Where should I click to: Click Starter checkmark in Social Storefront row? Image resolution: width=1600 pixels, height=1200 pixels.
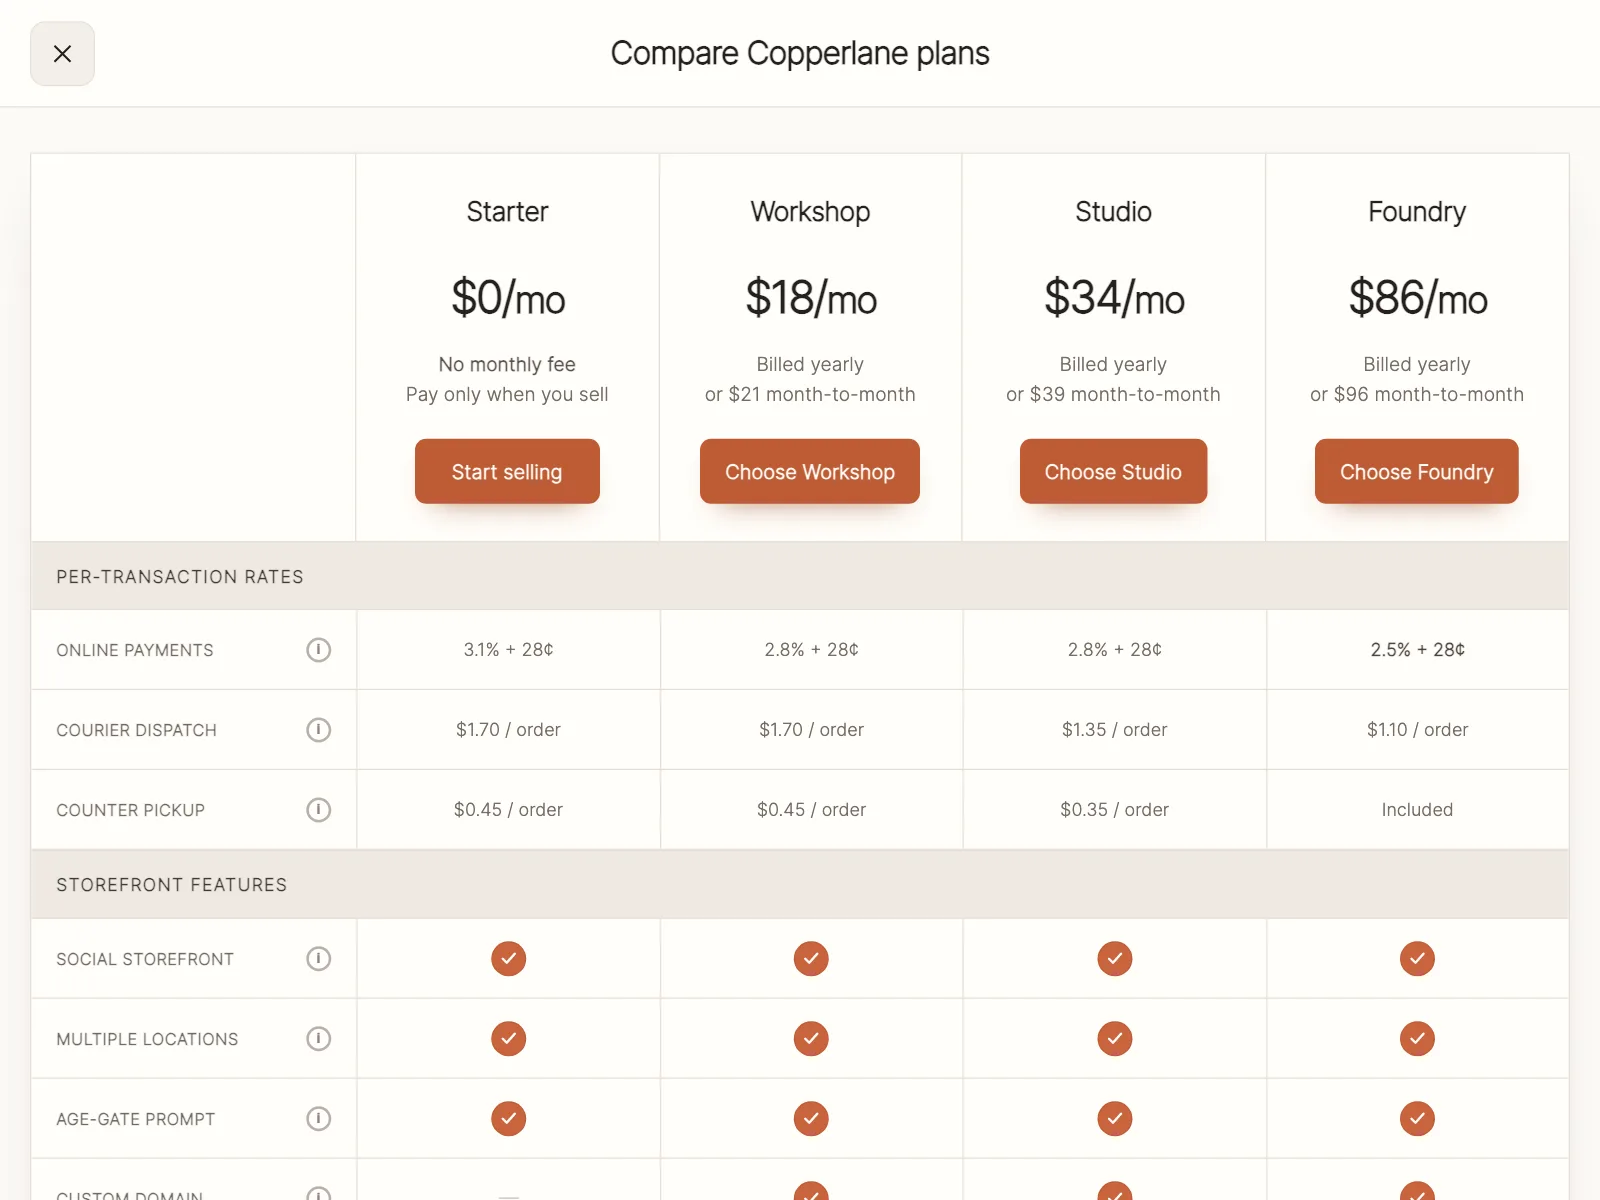tap(508, 959)
